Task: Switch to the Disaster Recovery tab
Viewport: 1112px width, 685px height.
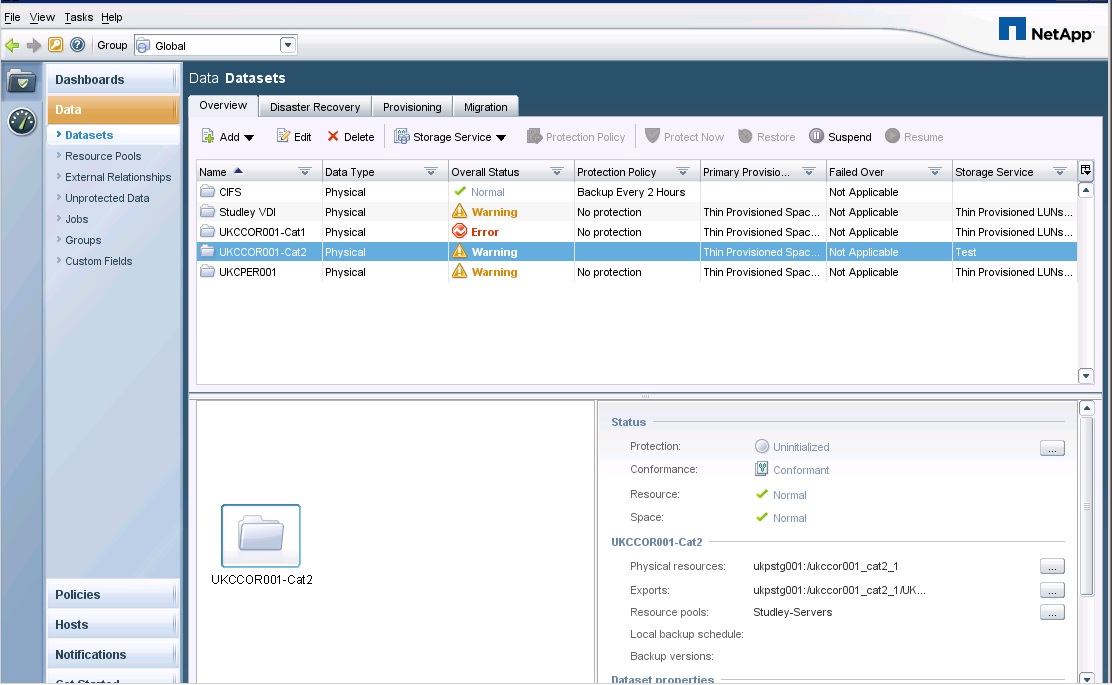Action: pyautogui.click(x=315, y=107)
